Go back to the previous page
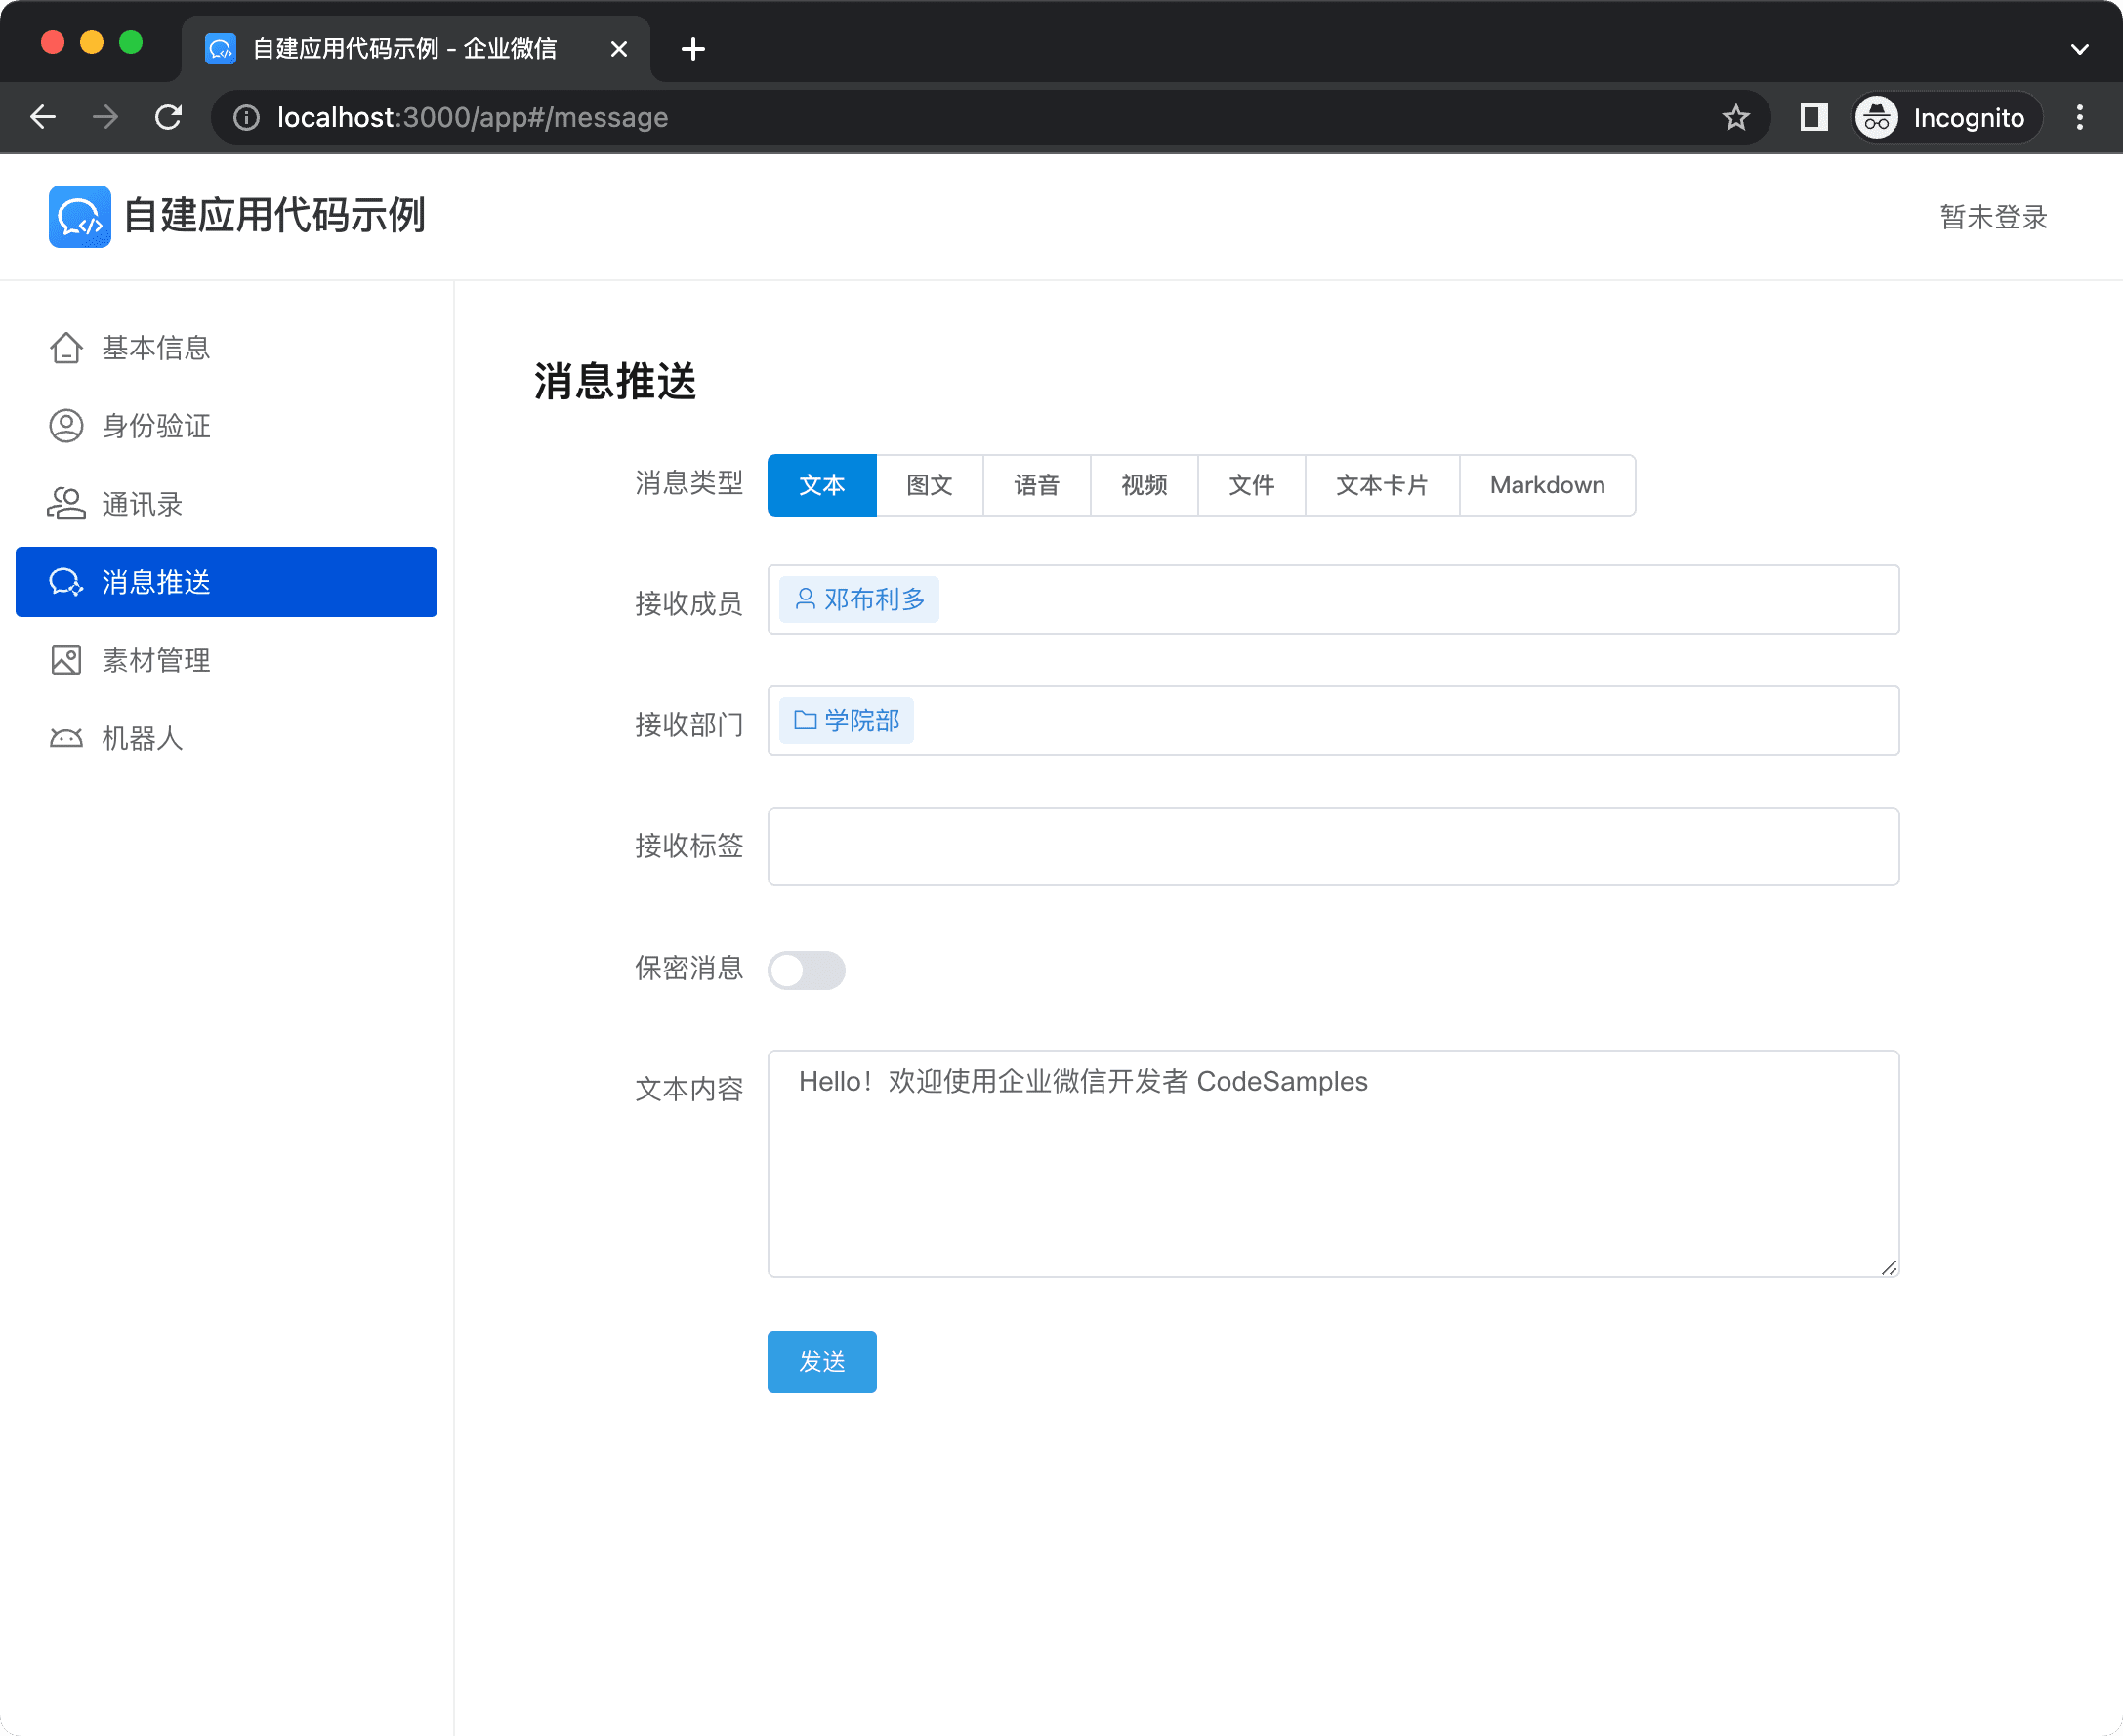Viewport: 2123px width, 1736px height. click(x=42, y=117)
